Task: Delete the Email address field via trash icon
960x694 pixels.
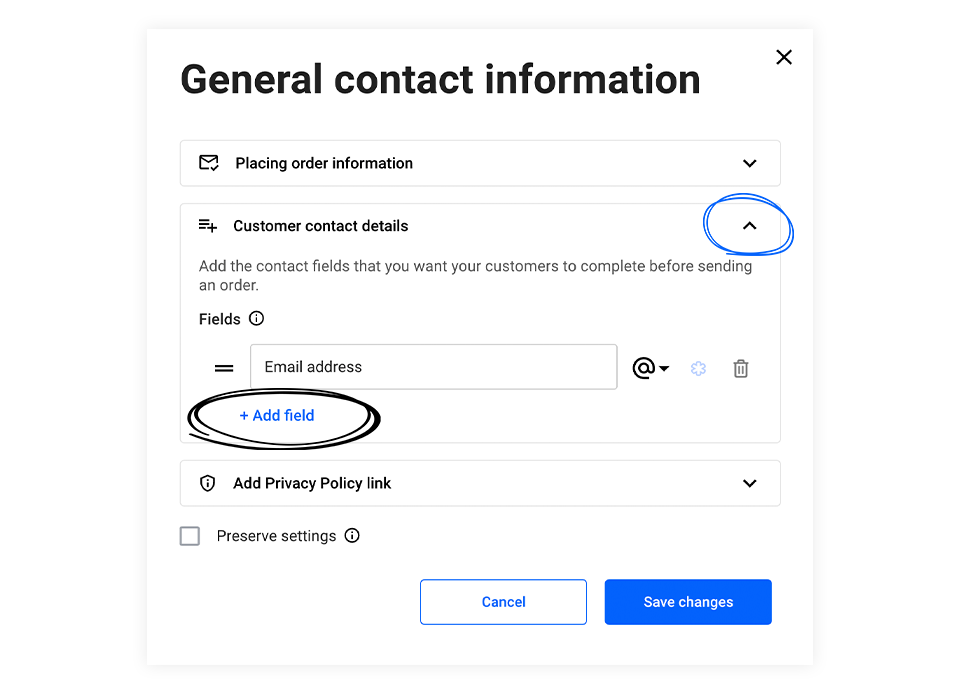Action: [x=740, y=368]
